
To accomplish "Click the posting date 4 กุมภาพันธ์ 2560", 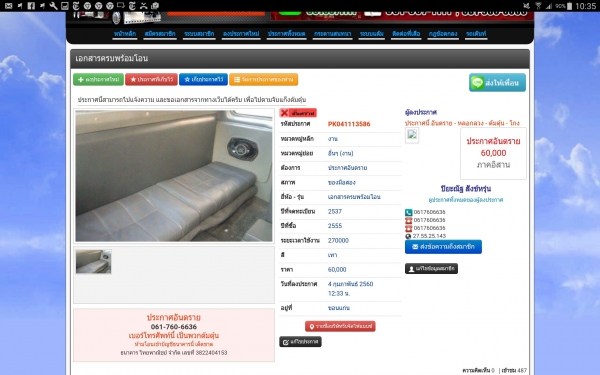I will [x=351, y=284].
